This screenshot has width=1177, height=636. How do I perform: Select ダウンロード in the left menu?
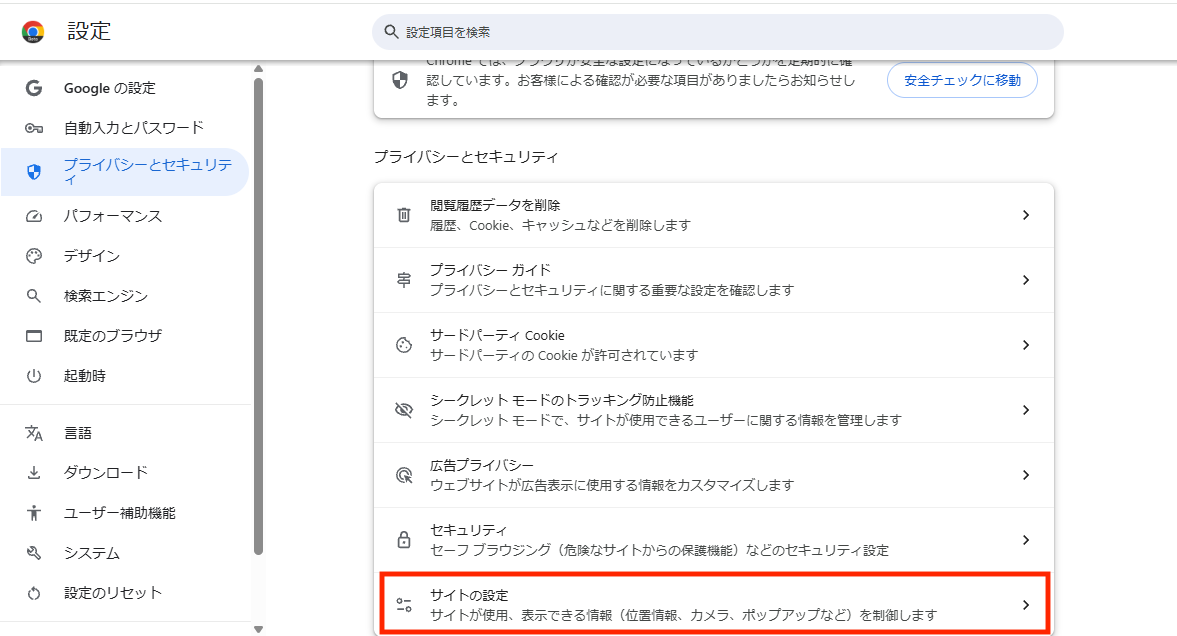pyautogui.click(x=105, y=473)
